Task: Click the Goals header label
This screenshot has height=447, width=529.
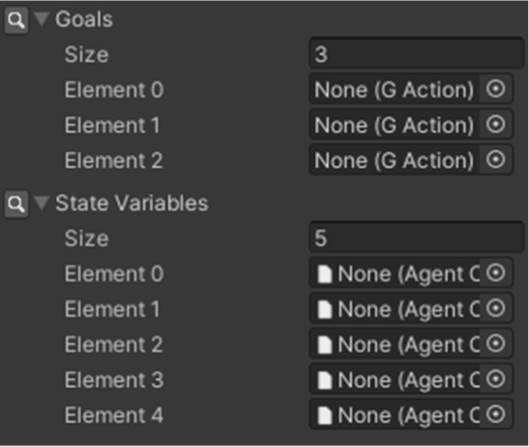Action: pos(84,19)
